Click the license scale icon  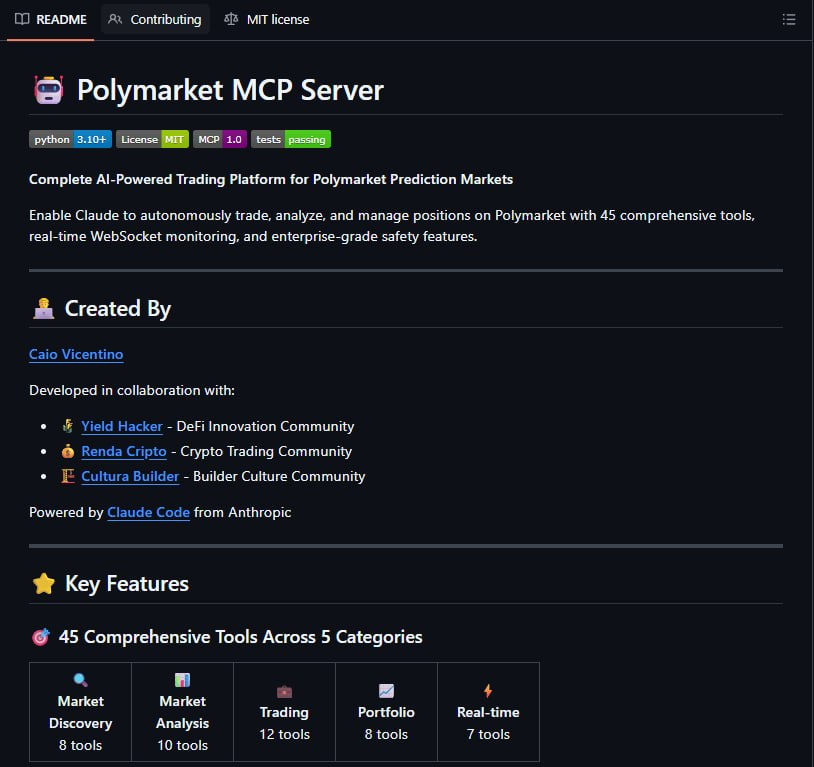point(231,19)
